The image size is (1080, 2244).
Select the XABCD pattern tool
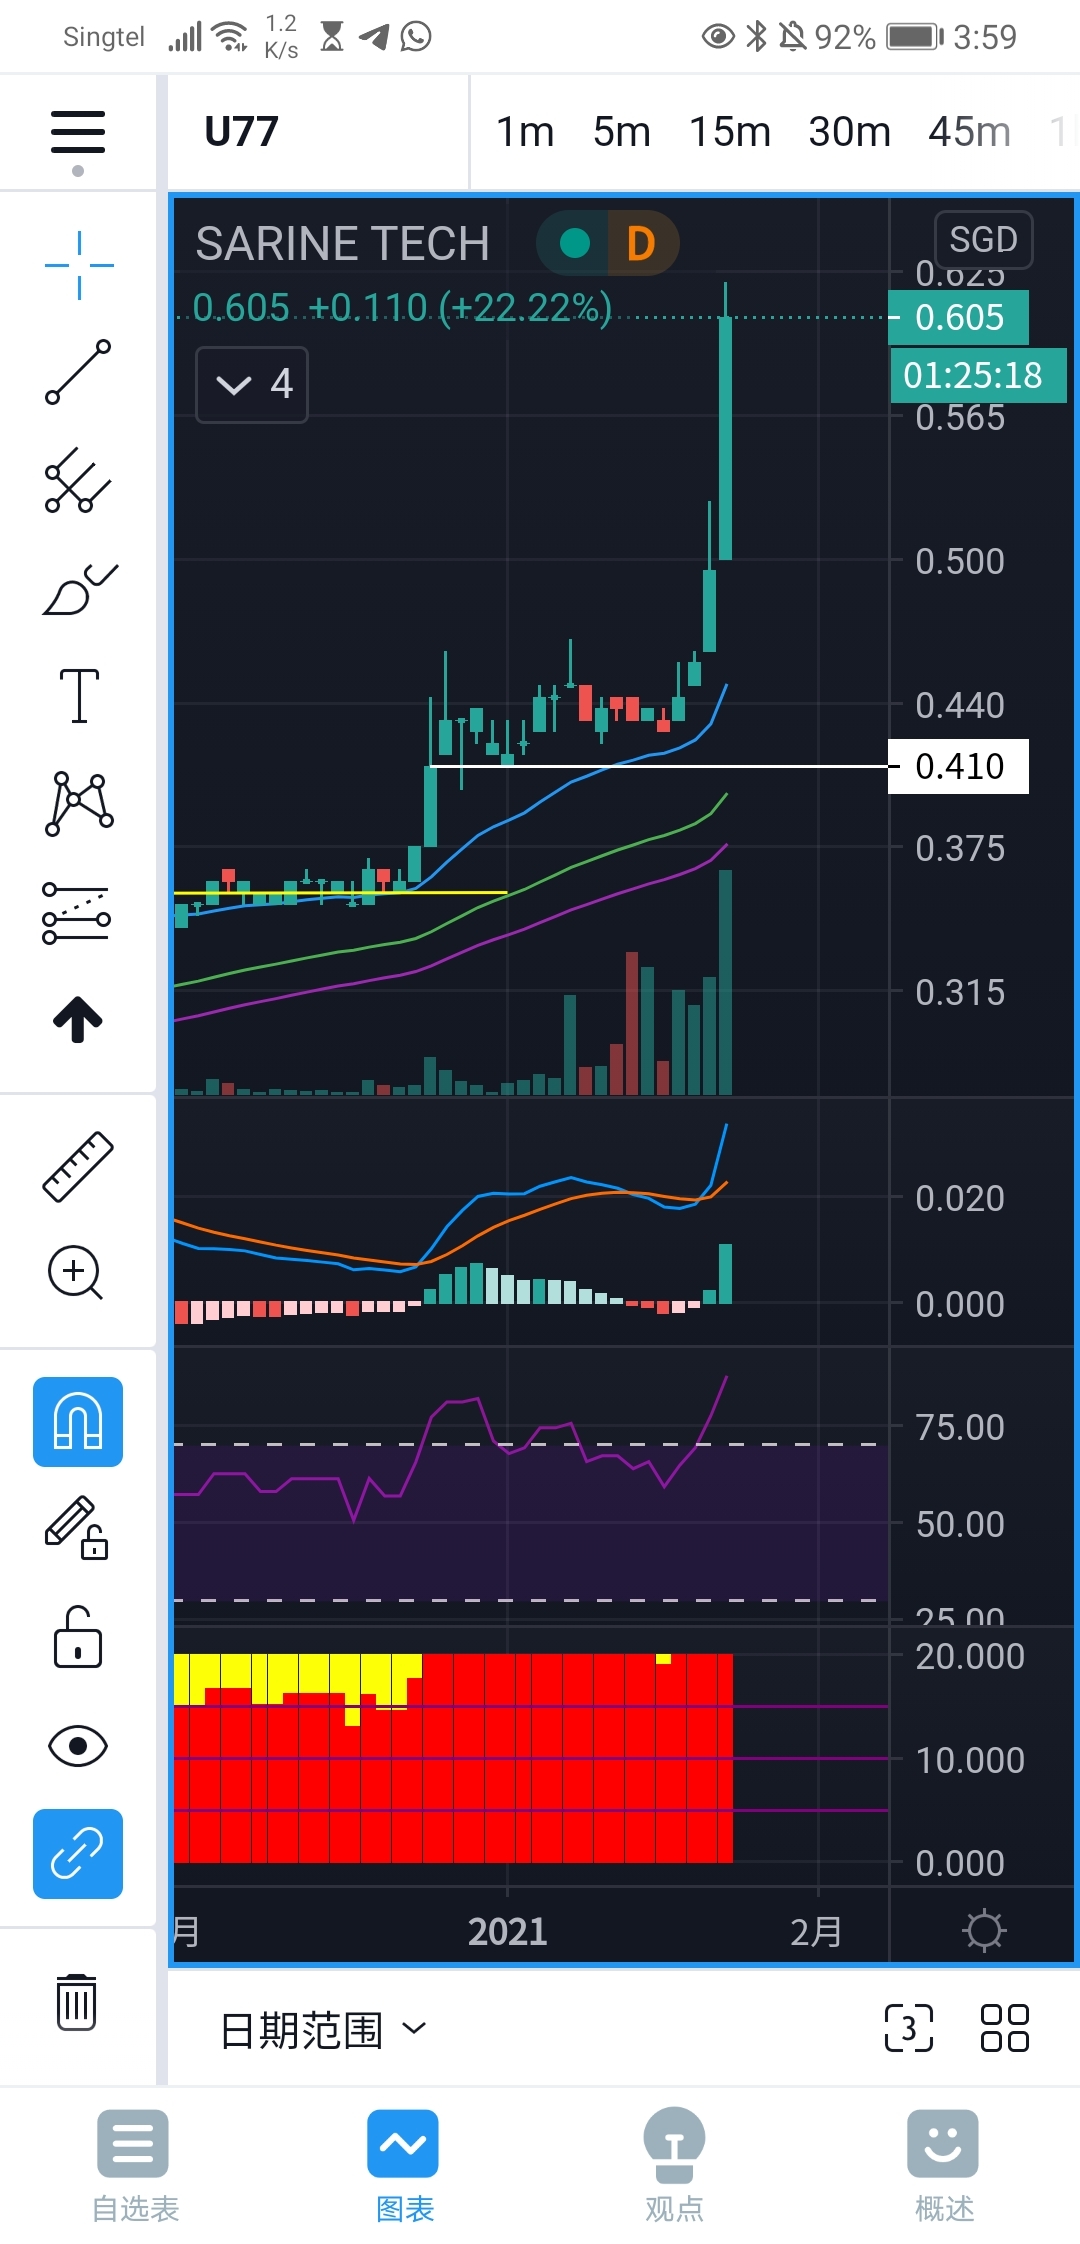coord(79,803)
